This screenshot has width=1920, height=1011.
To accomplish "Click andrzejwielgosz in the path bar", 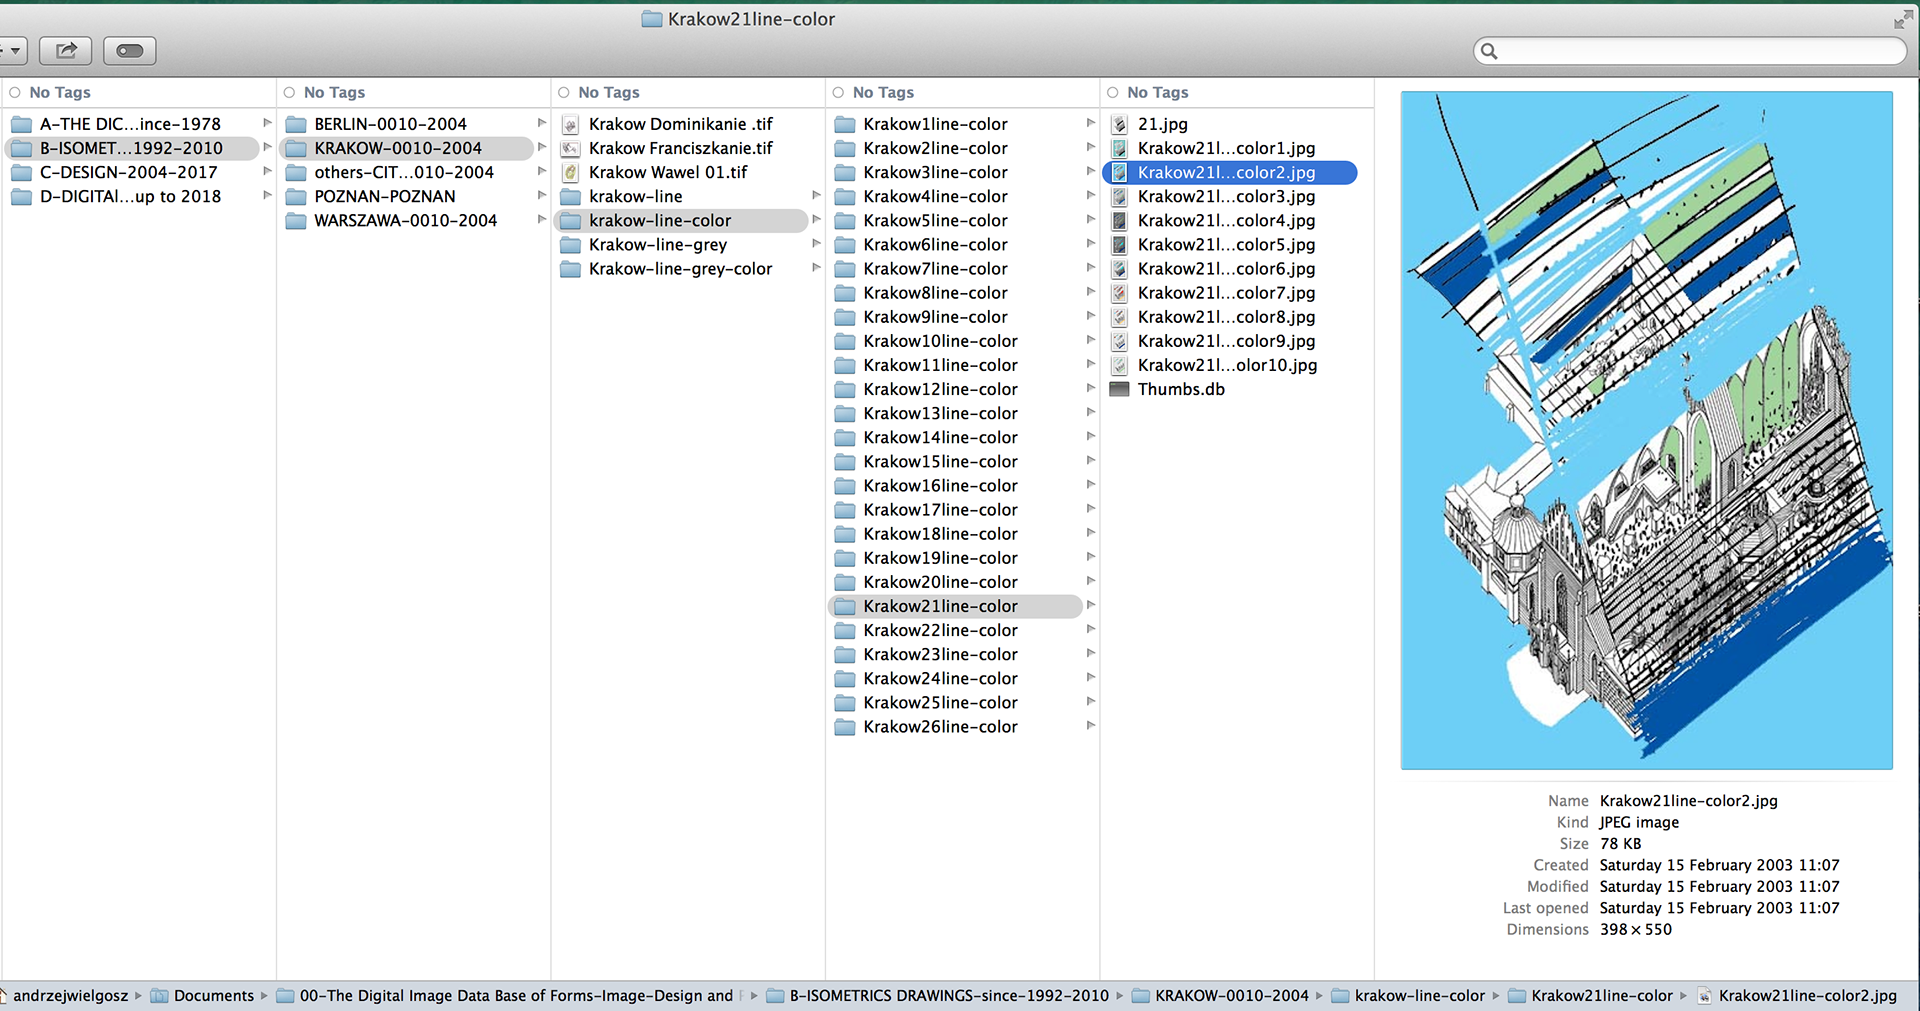I will (70, 996).
